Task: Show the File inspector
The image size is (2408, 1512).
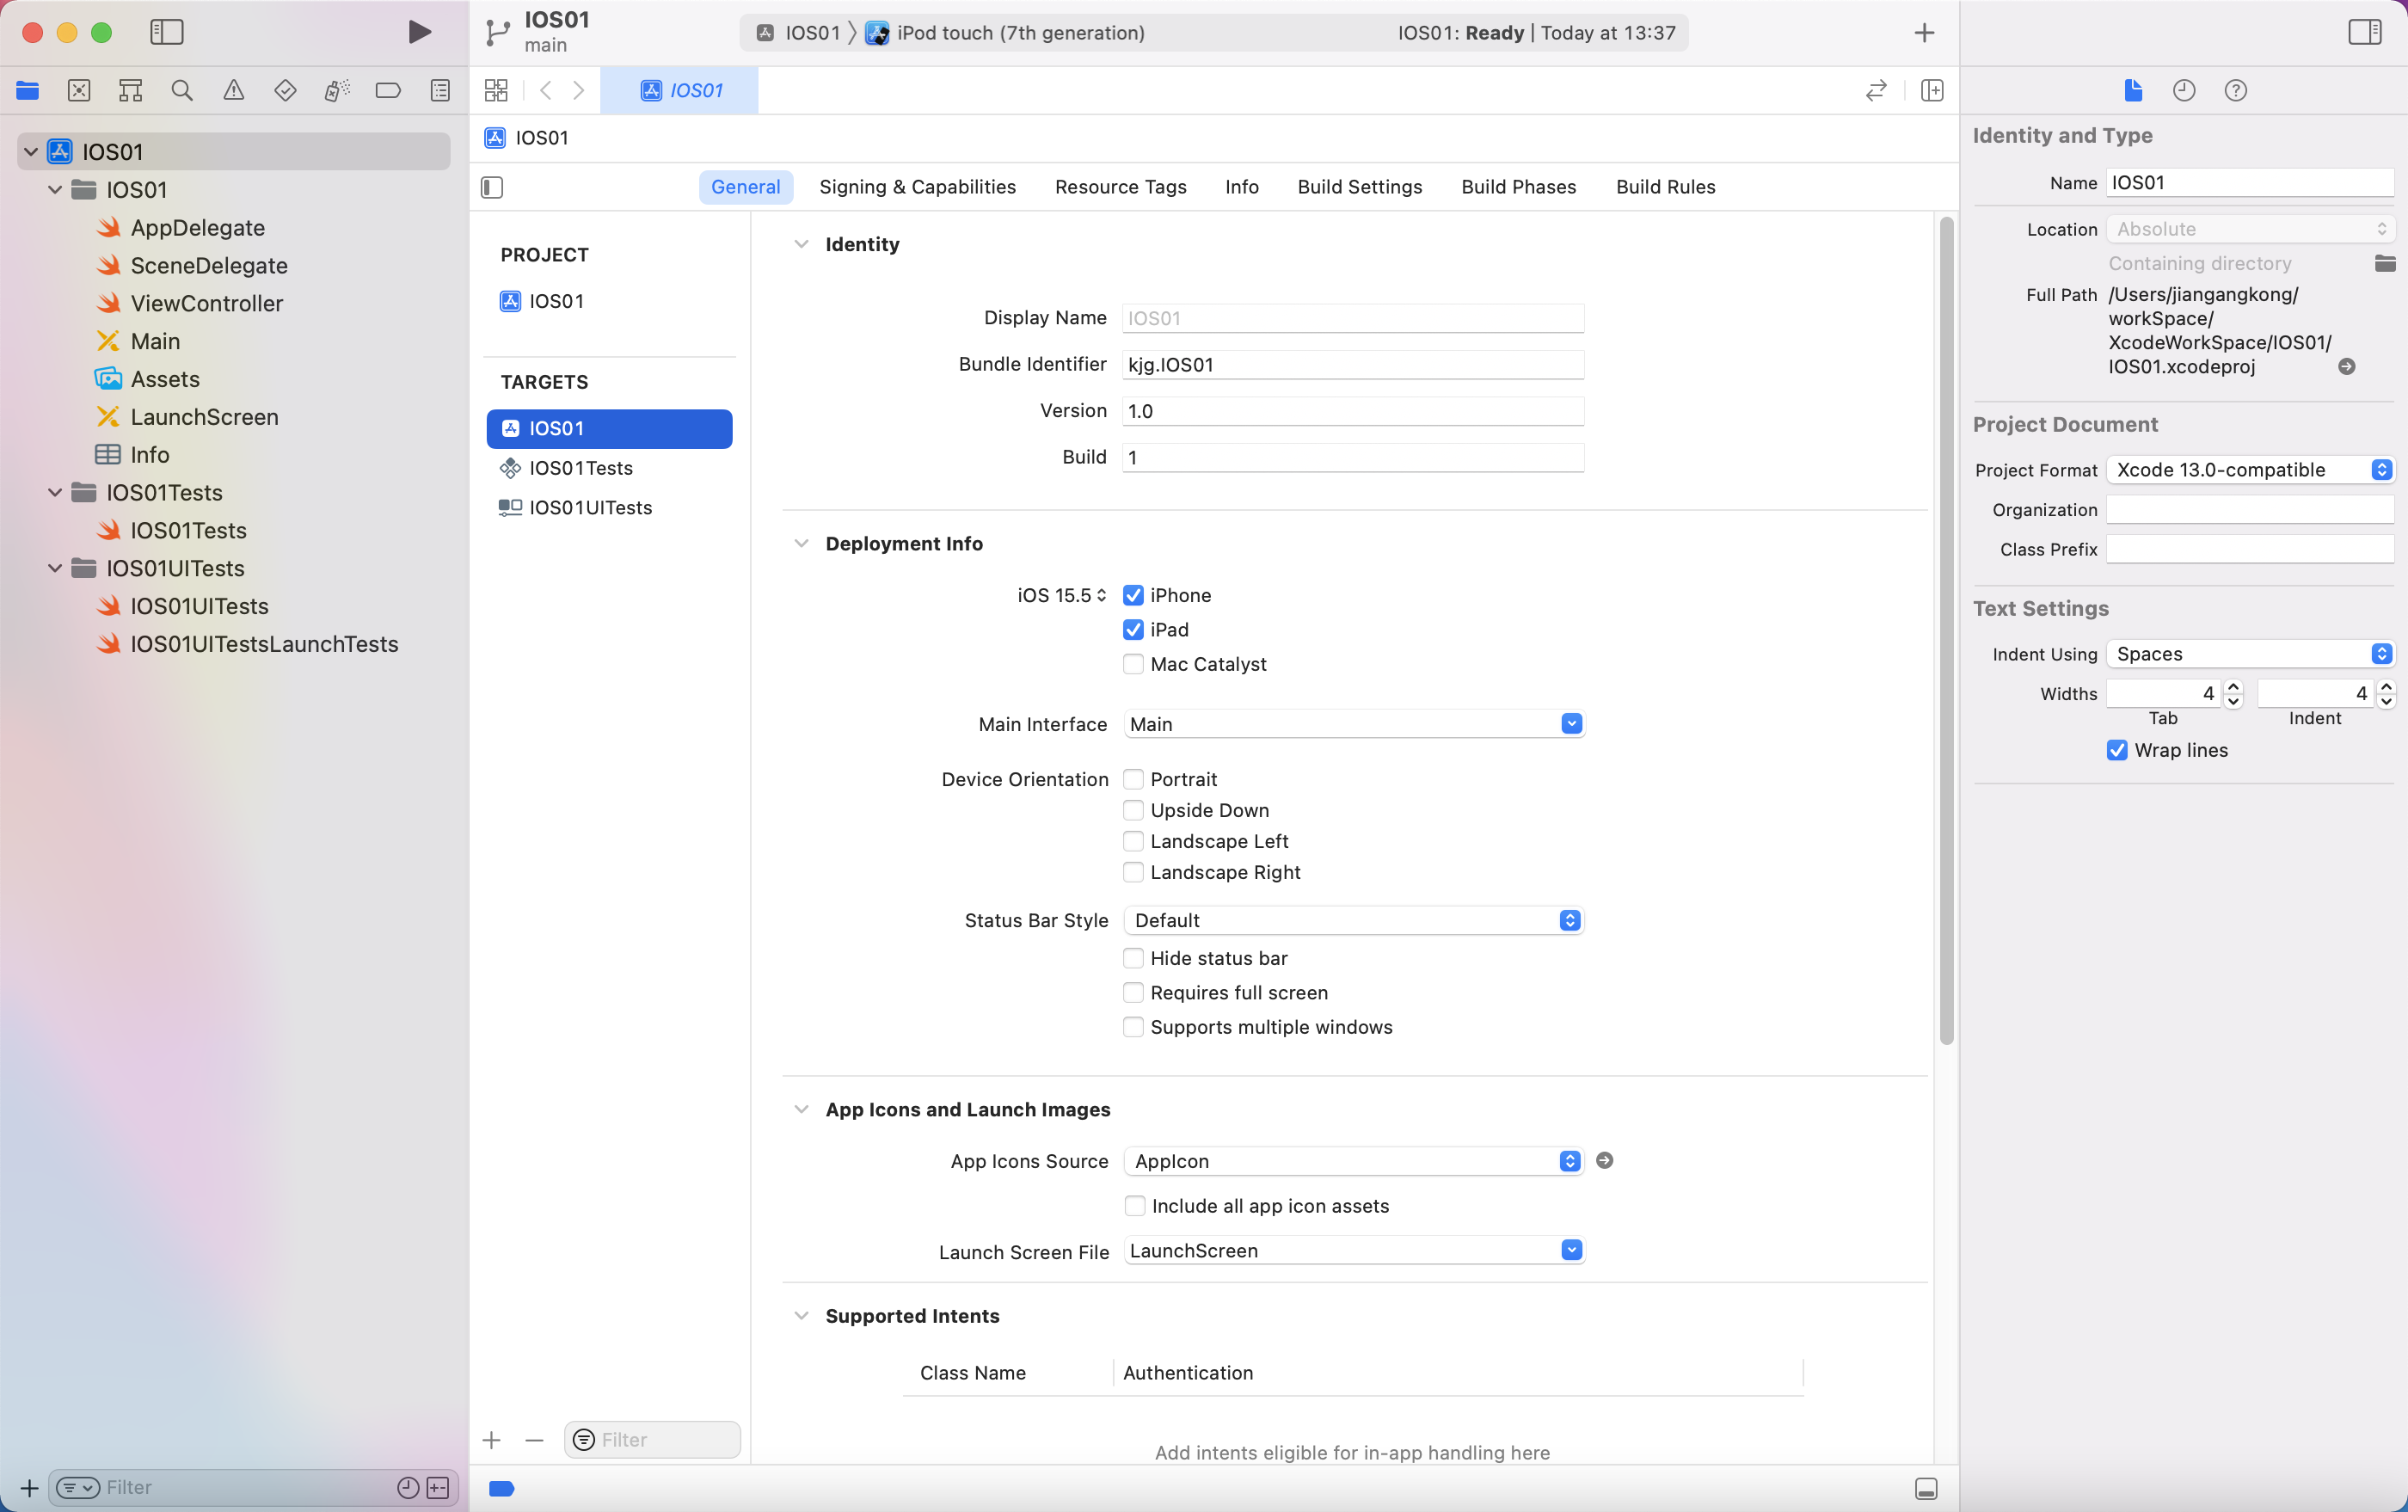Action: [x=2132, y=91]
